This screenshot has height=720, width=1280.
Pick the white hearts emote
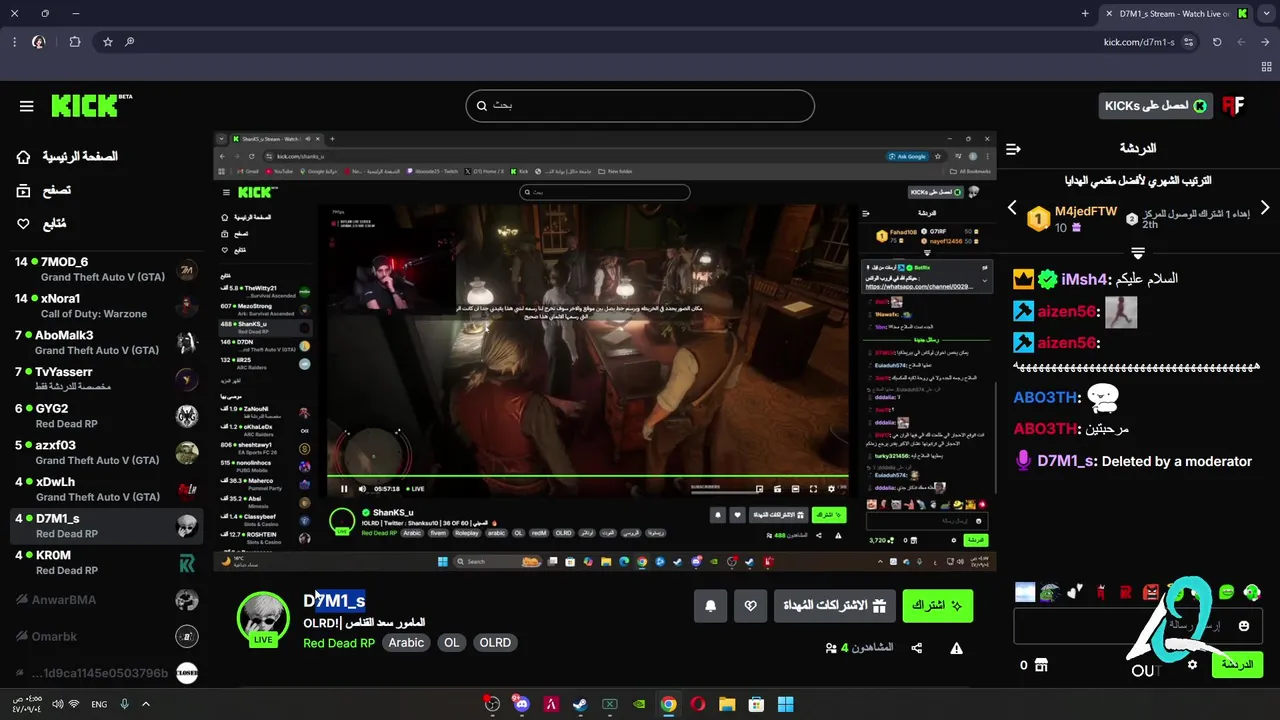(x=1075, y=592)
